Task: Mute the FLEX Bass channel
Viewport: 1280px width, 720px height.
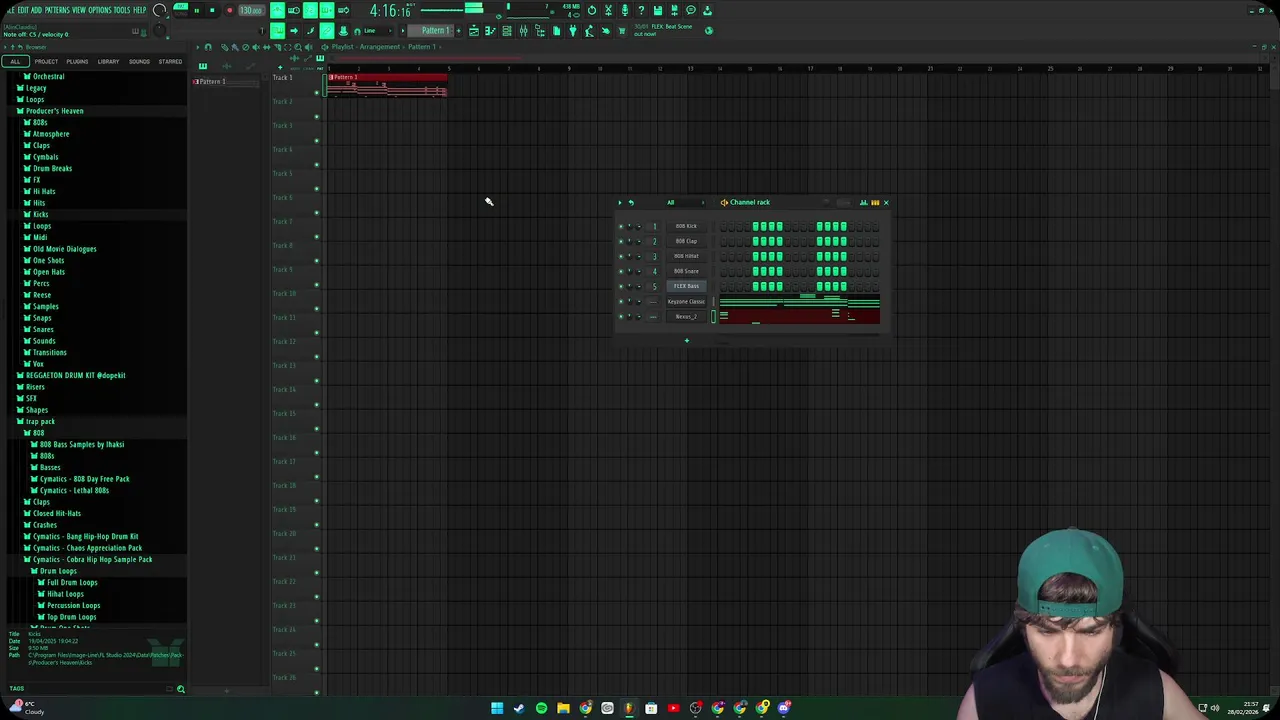Action: (x=621, y=286)
